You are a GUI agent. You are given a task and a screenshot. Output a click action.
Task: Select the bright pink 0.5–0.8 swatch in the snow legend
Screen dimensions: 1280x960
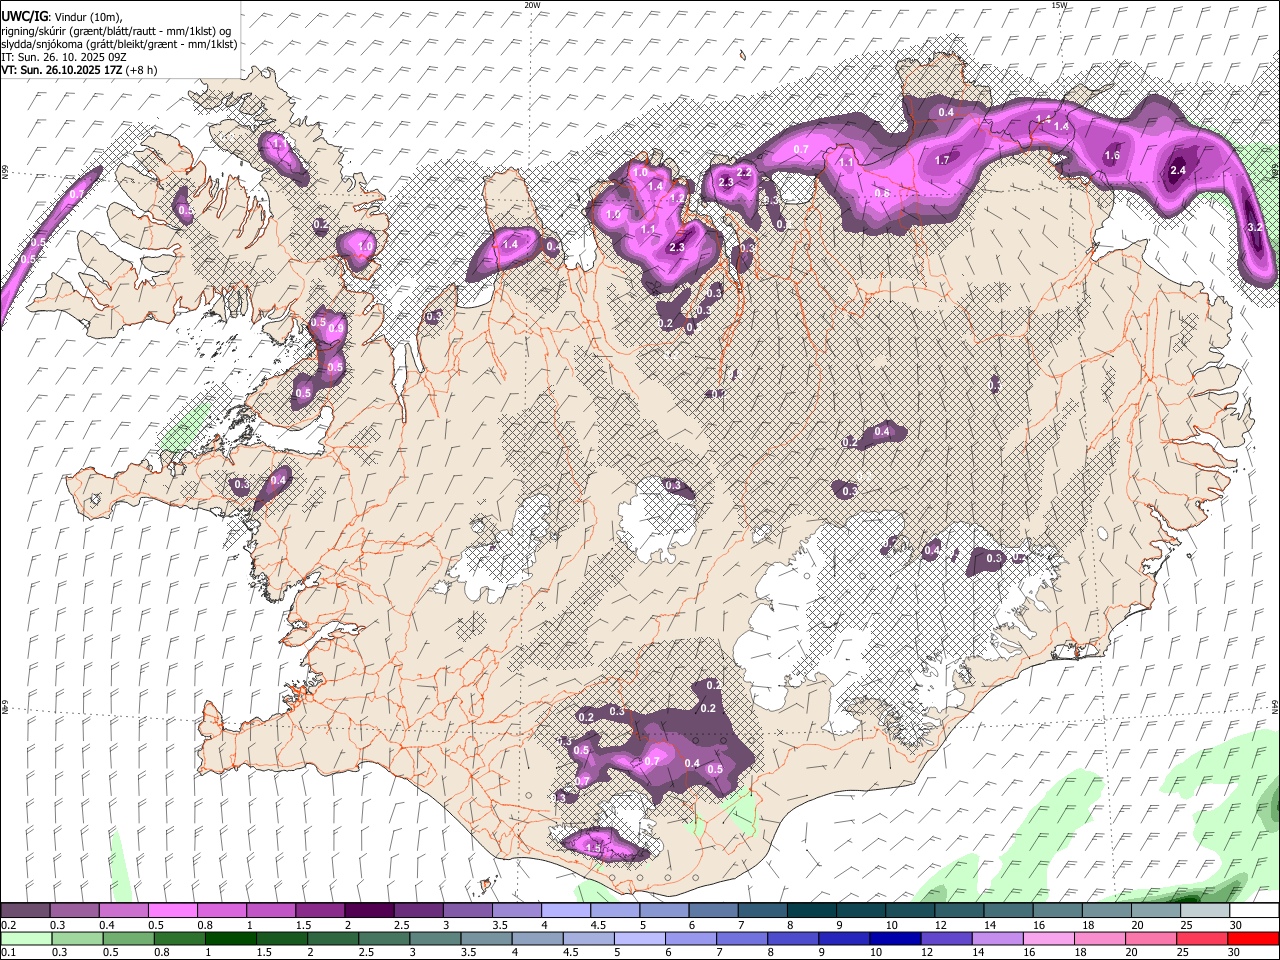172,911
